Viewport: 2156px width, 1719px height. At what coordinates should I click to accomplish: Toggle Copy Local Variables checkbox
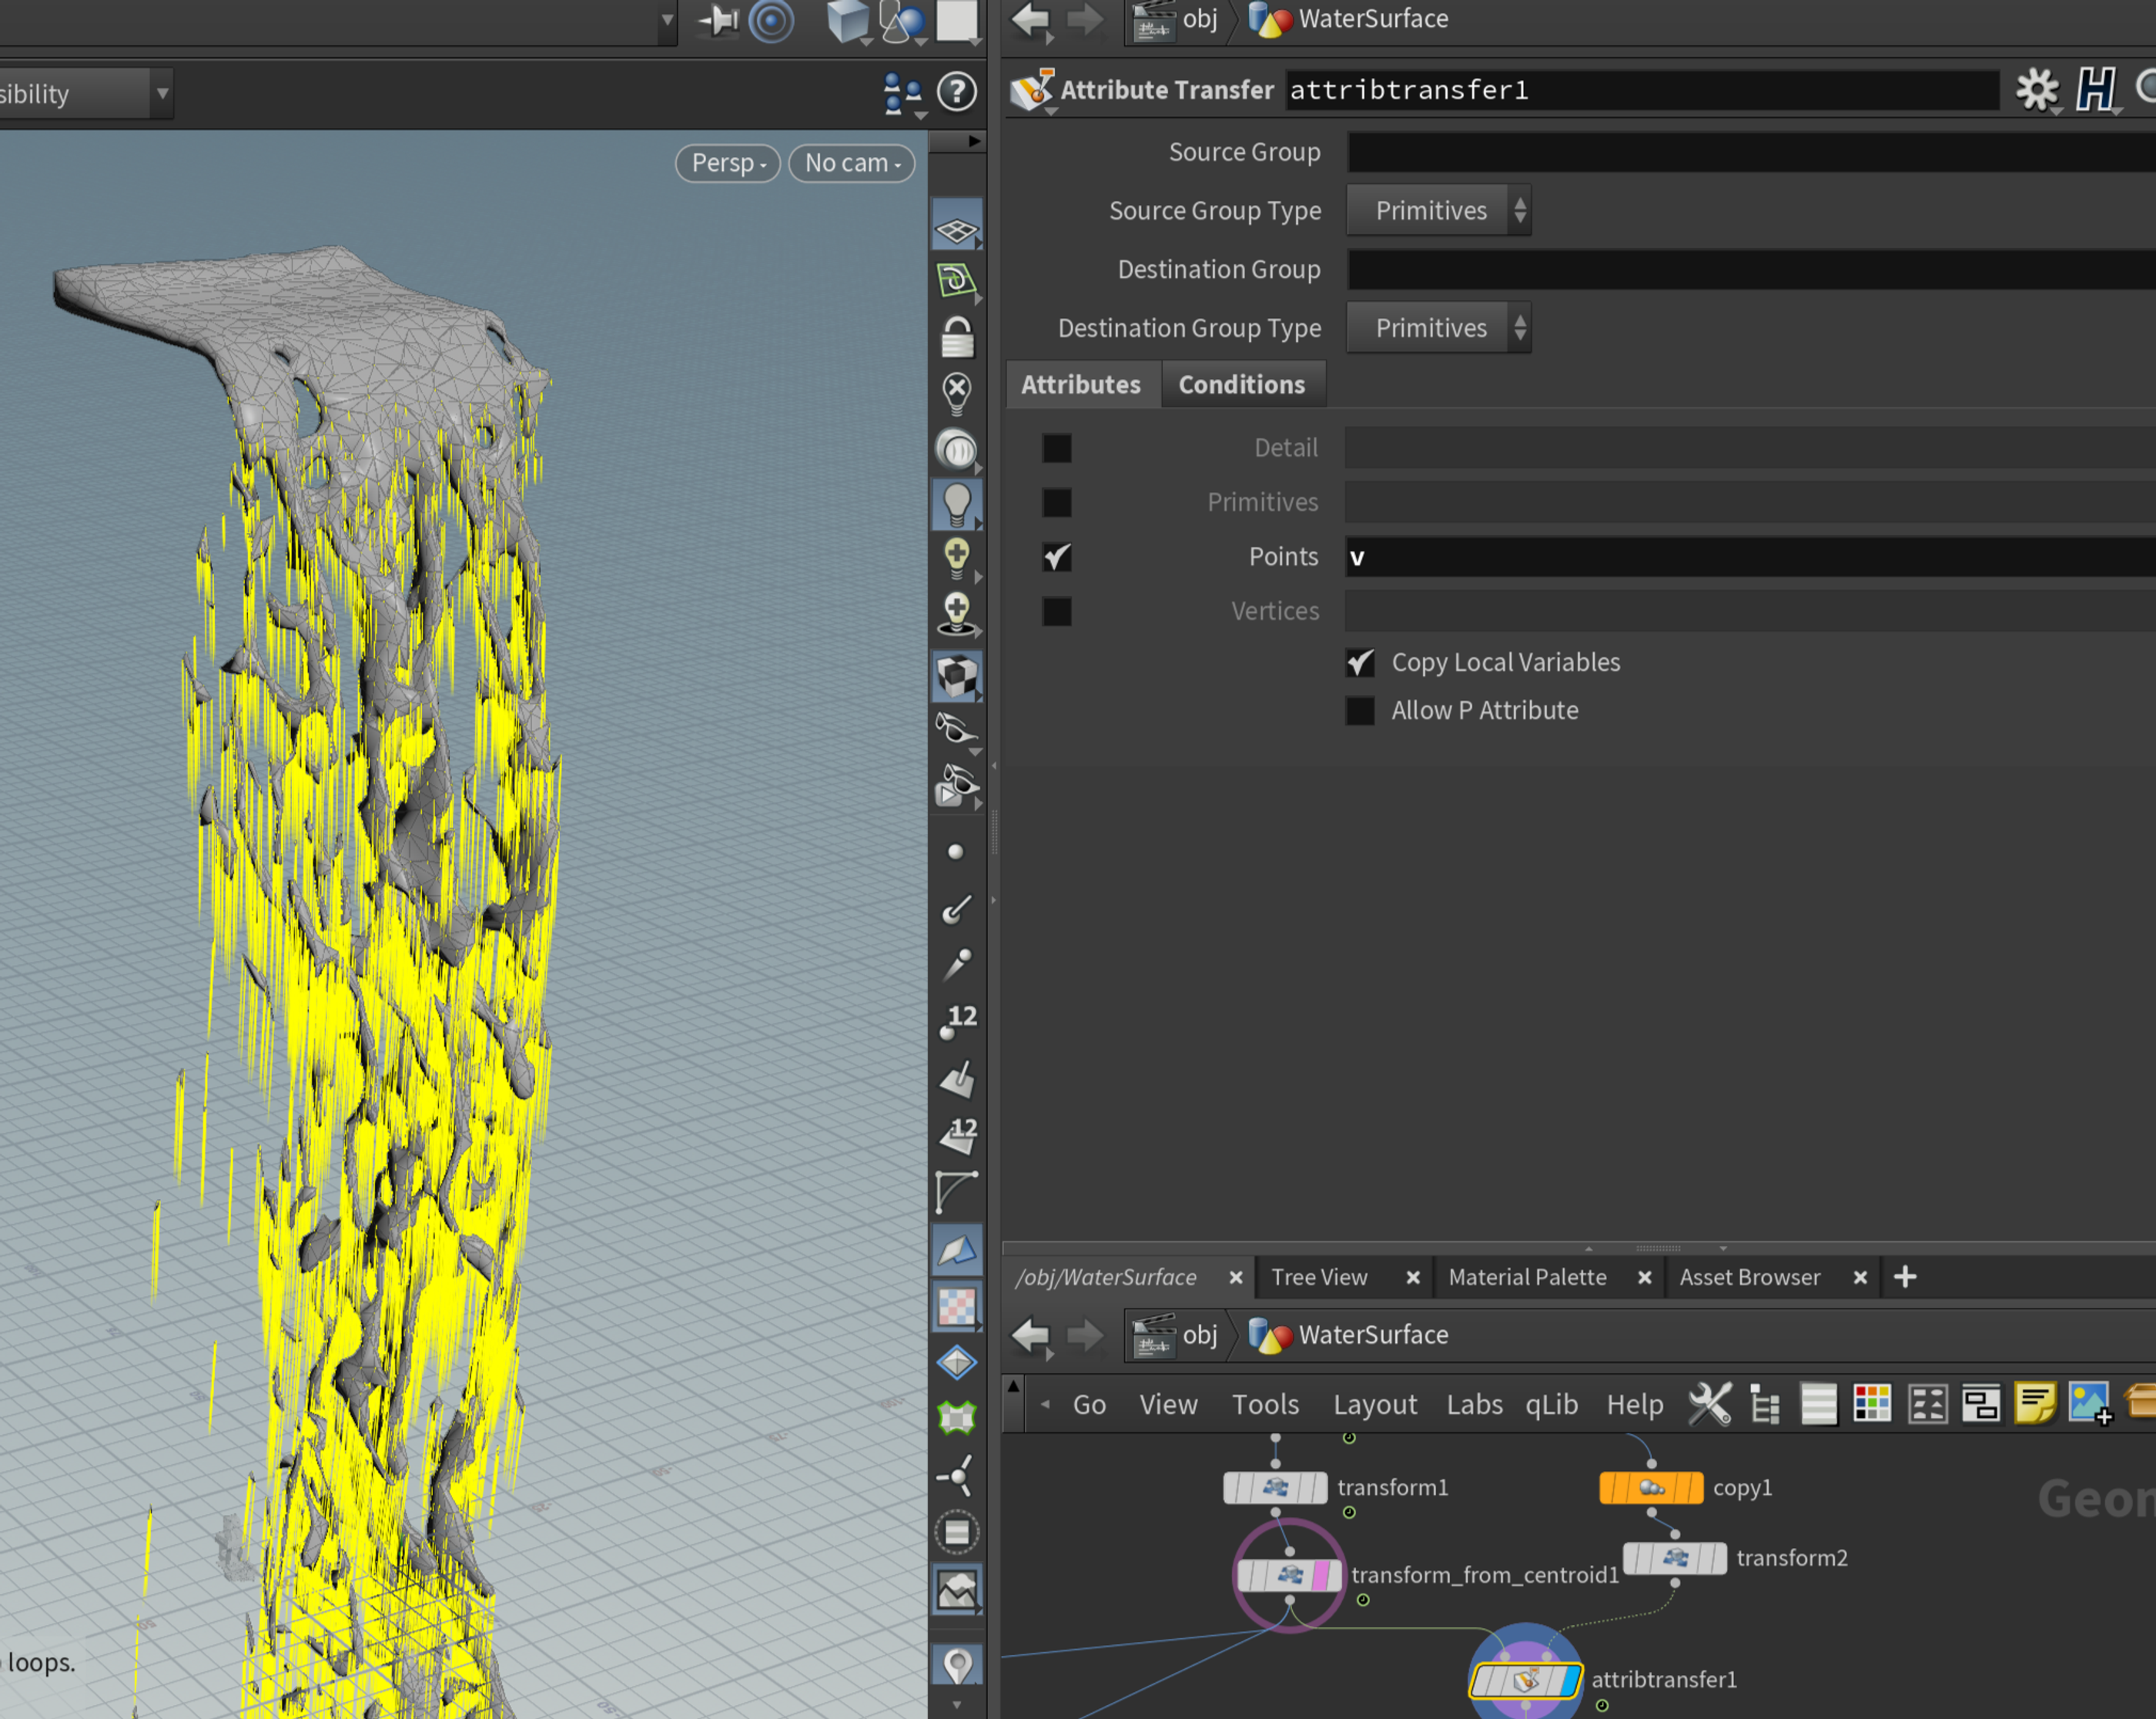coord(1360,663)
